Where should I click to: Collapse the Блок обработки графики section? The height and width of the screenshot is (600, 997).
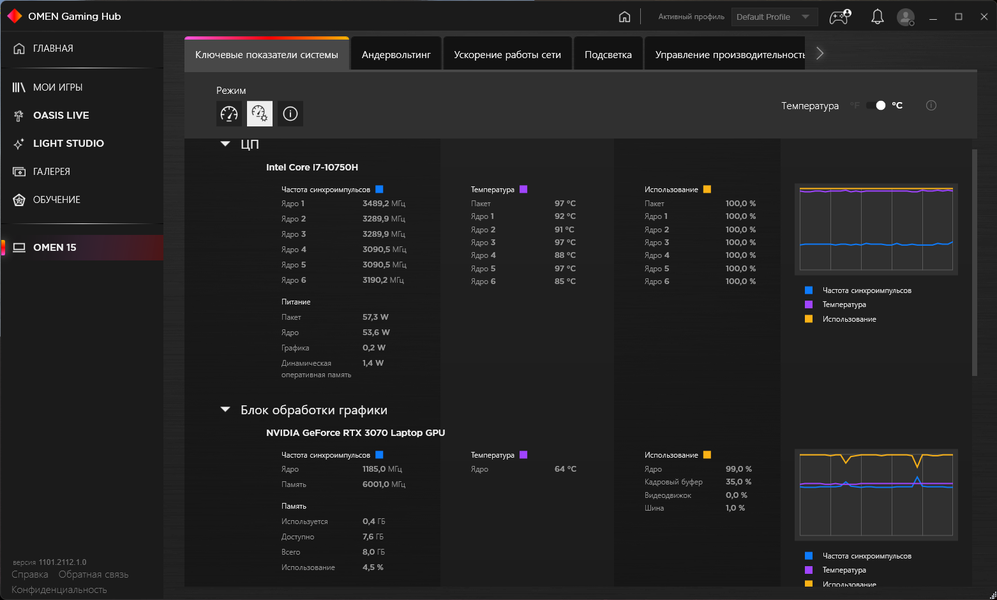click(x=225, y=410)
